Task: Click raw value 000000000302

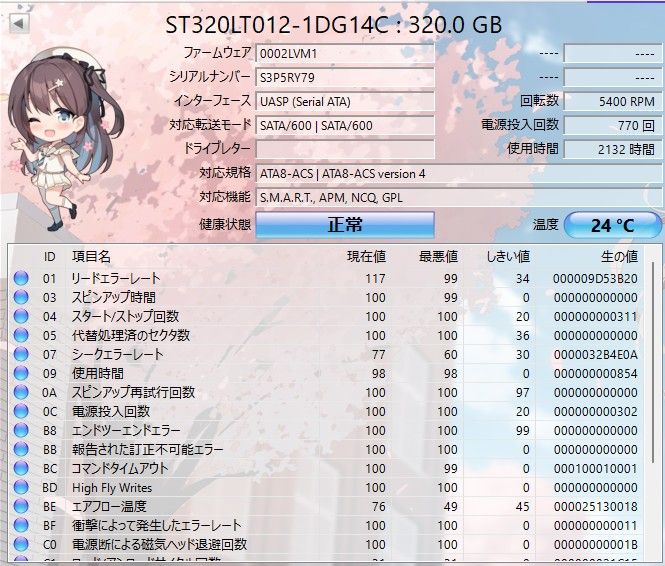Action: coord(595,412)
